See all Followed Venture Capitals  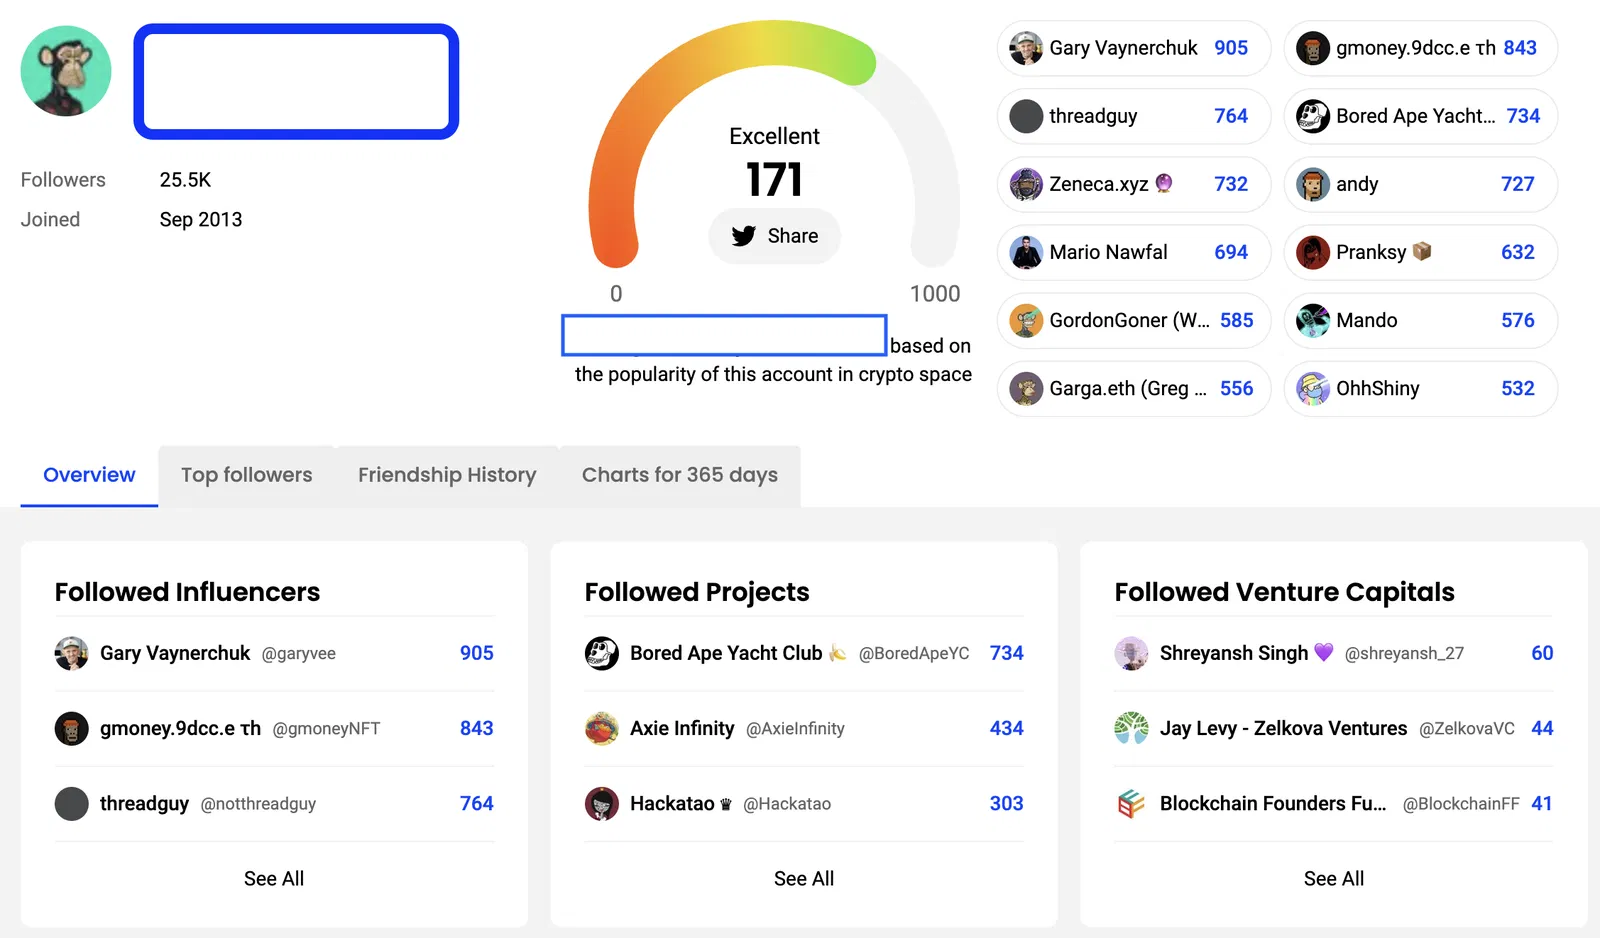pos(1334,878)
